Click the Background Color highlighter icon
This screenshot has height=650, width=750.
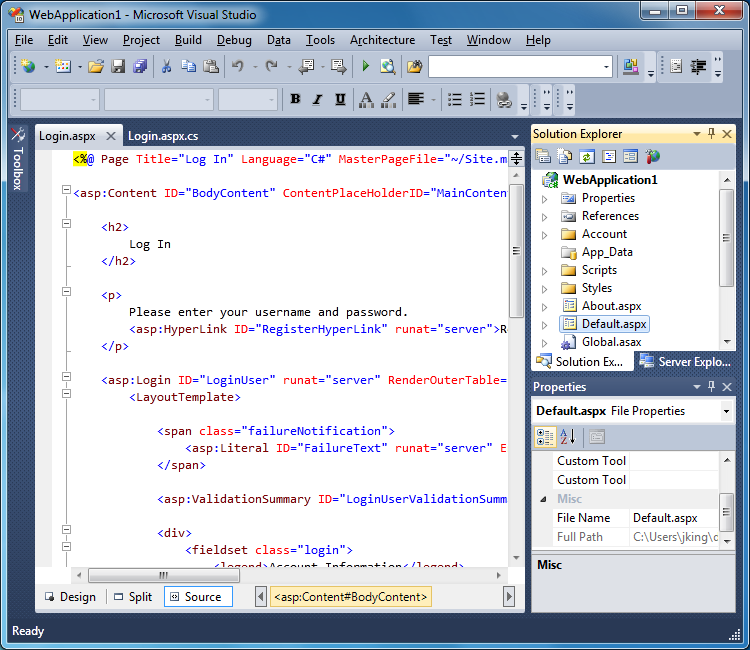pyautogui.click(x=388, y=99)
